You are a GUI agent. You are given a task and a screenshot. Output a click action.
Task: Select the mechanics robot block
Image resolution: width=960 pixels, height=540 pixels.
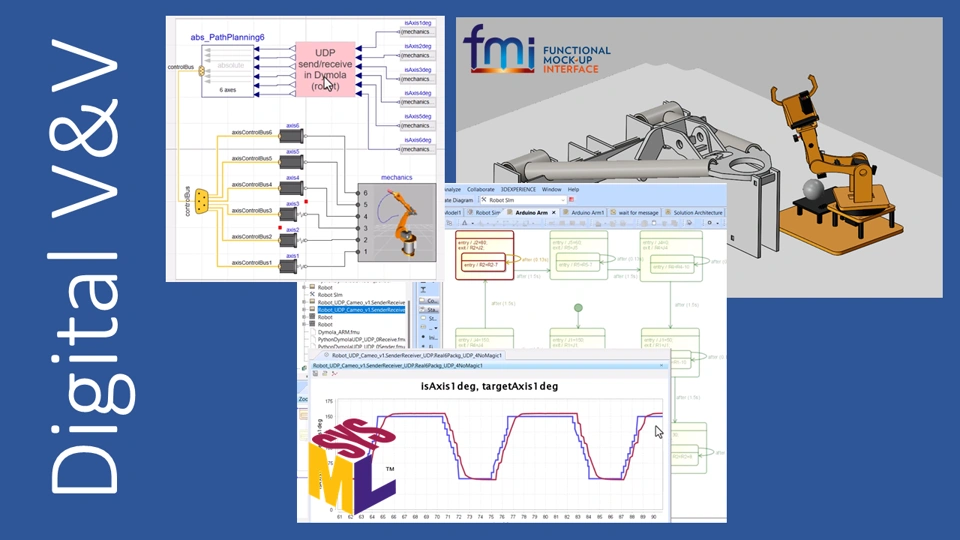click(x=397, y=223)
